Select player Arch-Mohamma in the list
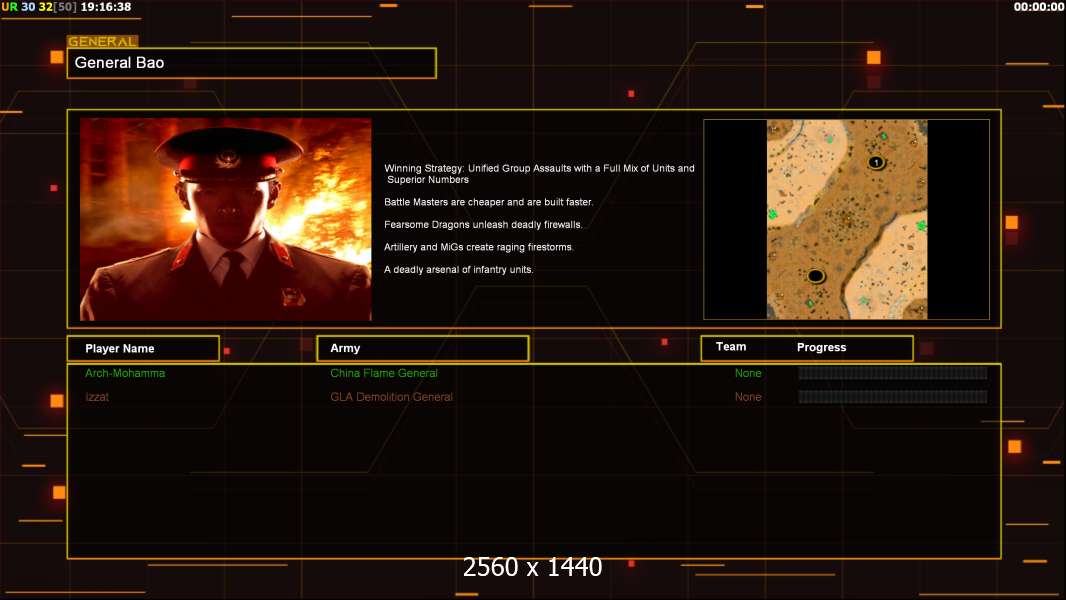This screenshot has height=600, width=1066. click(x=125, y=373)
